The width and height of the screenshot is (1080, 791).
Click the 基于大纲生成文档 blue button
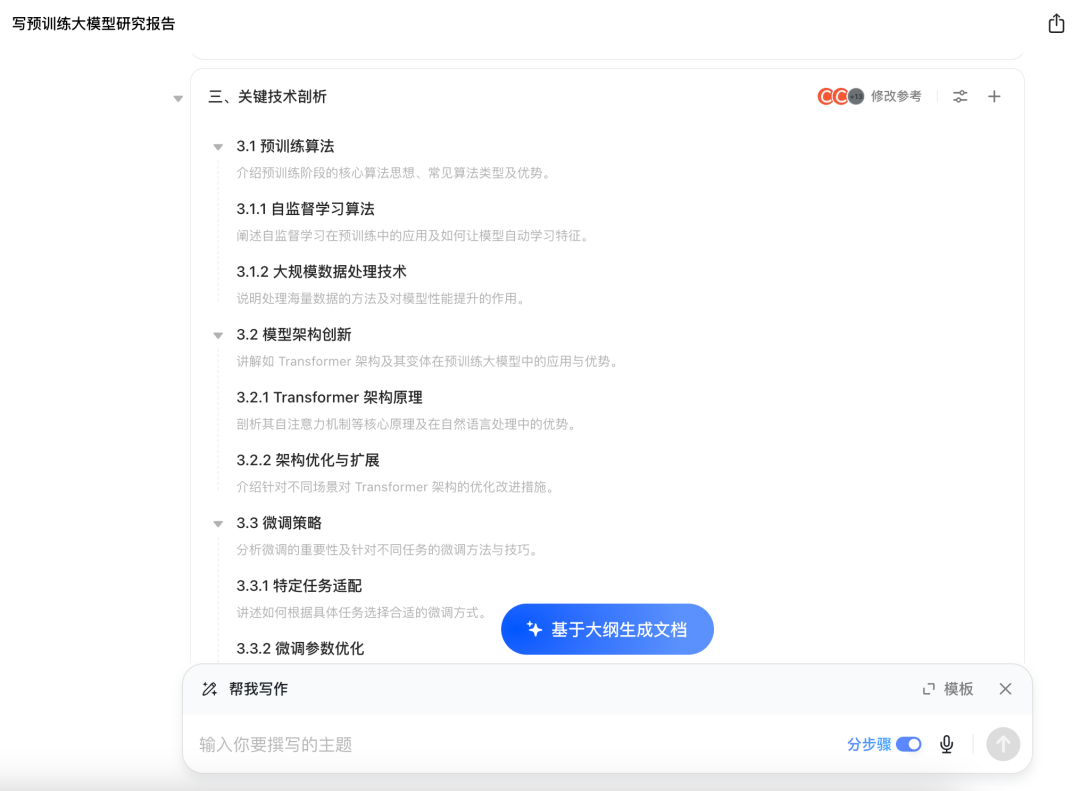[607, 629]
